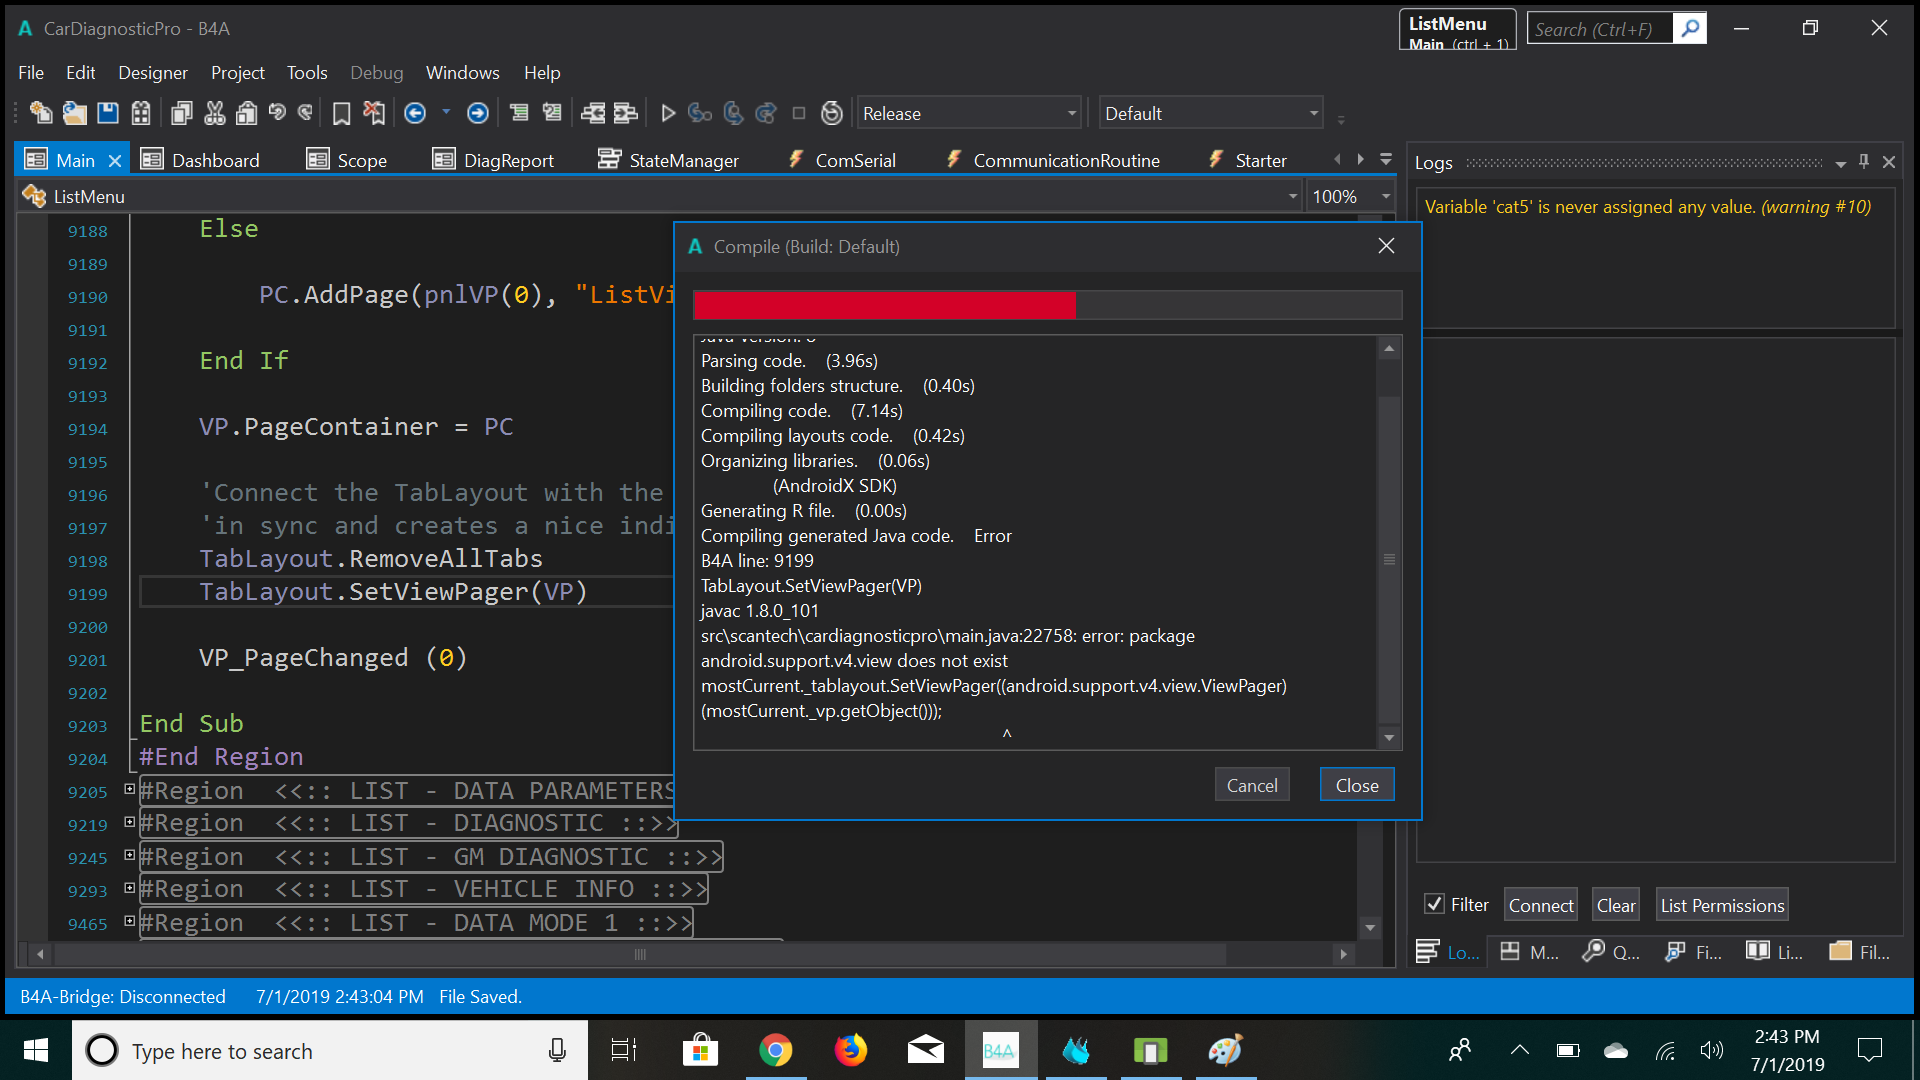Expand the DATA MODE 1 region
Screen dimensions: 1920x1080
pos(129,921)
